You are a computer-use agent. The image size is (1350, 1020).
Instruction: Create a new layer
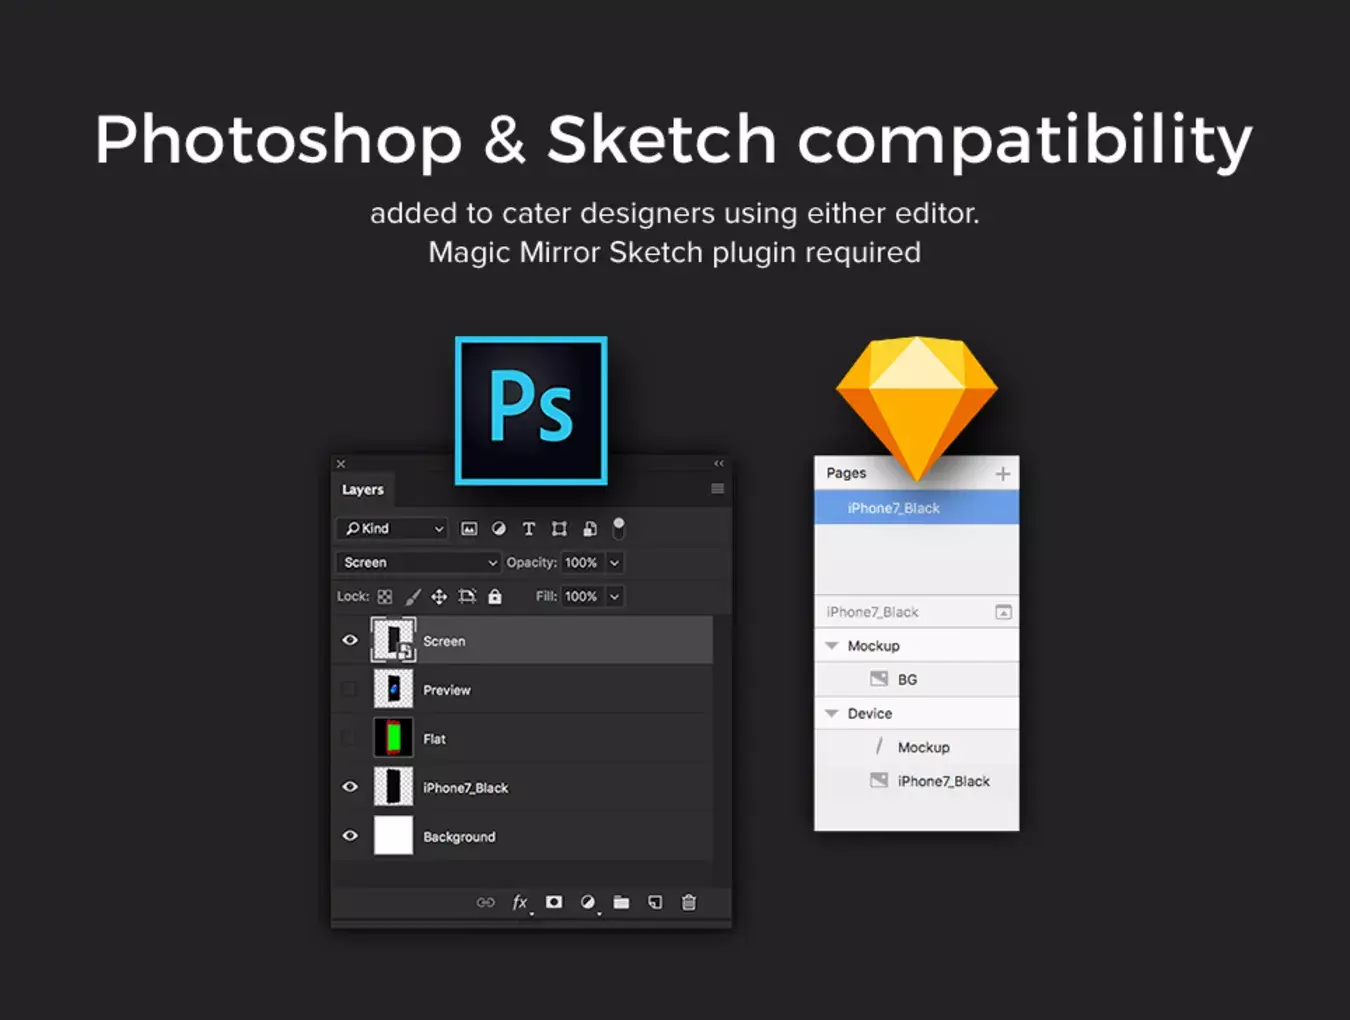[x=655, y=902]
